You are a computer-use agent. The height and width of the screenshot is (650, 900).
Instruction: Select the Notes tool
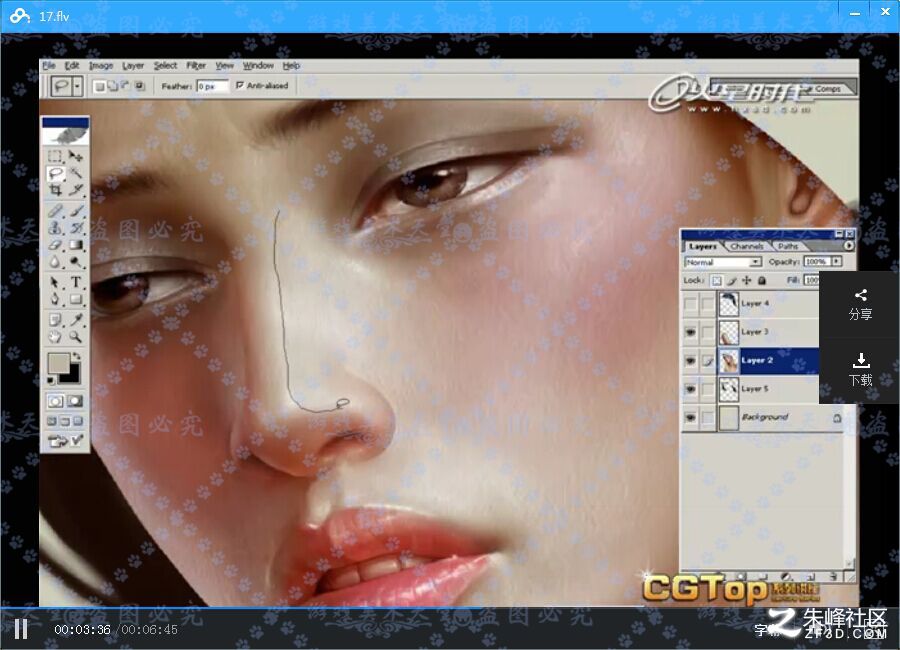tap(55, 319)
